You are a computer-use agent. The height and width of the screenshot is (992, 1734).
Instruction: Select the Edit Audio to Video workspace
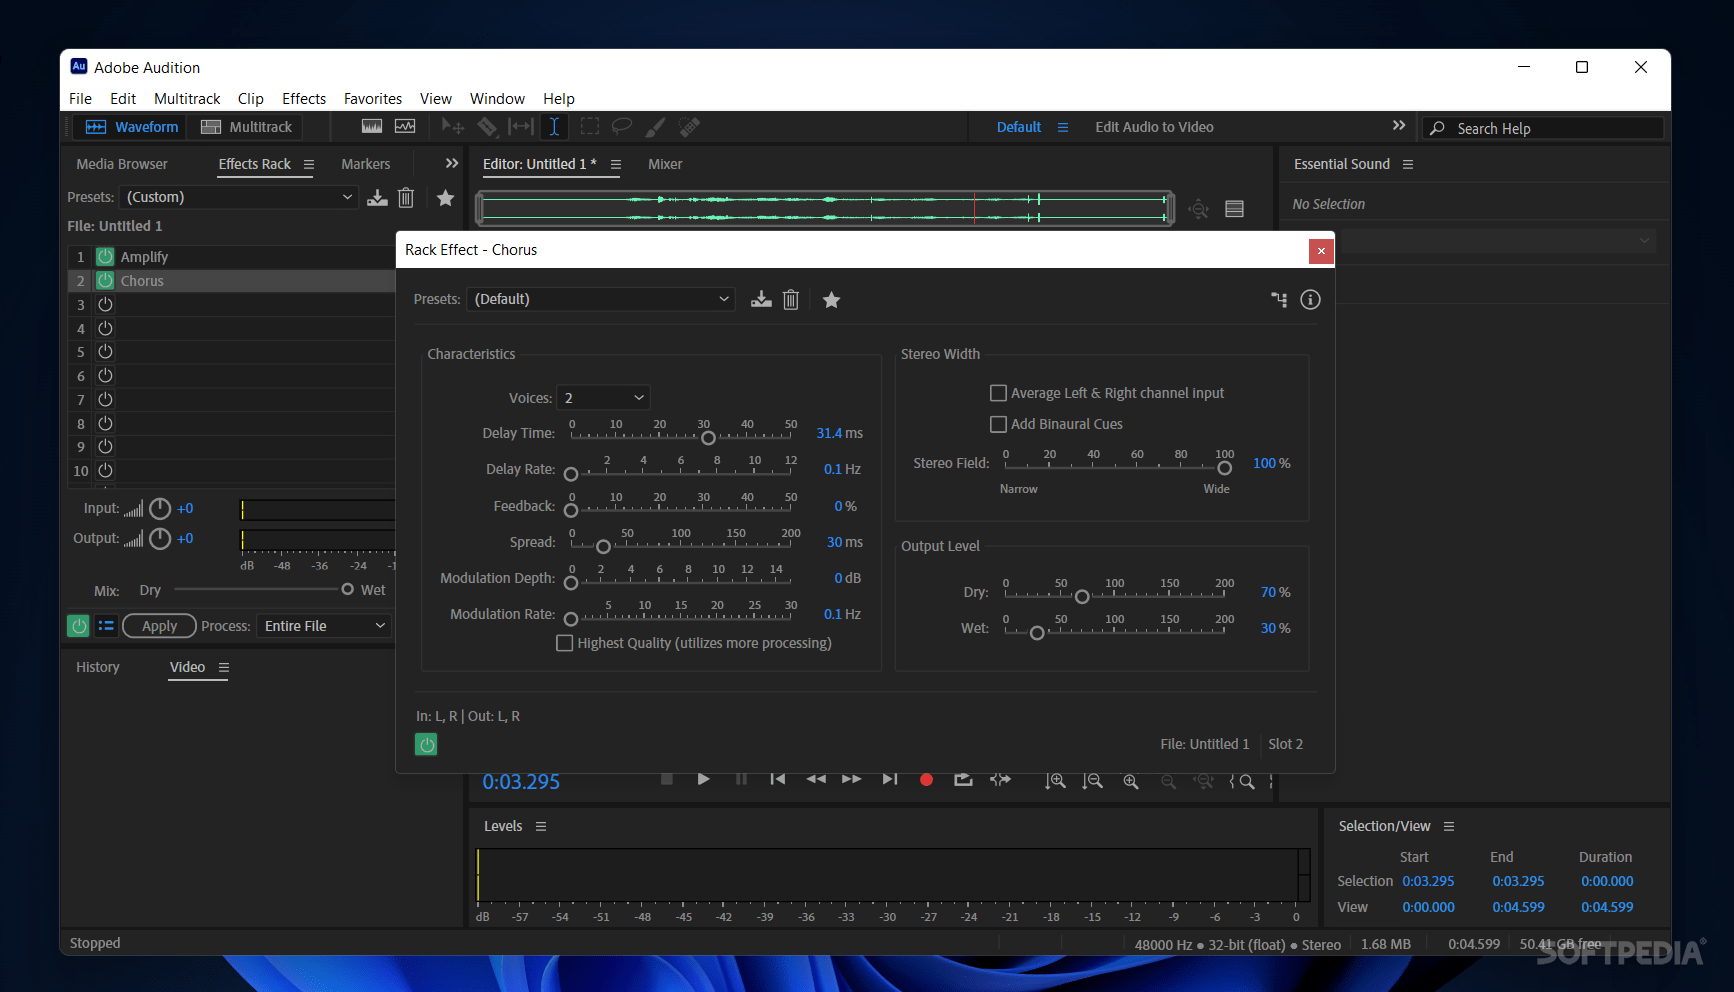pyautogui.click(x=1154, y=127)
